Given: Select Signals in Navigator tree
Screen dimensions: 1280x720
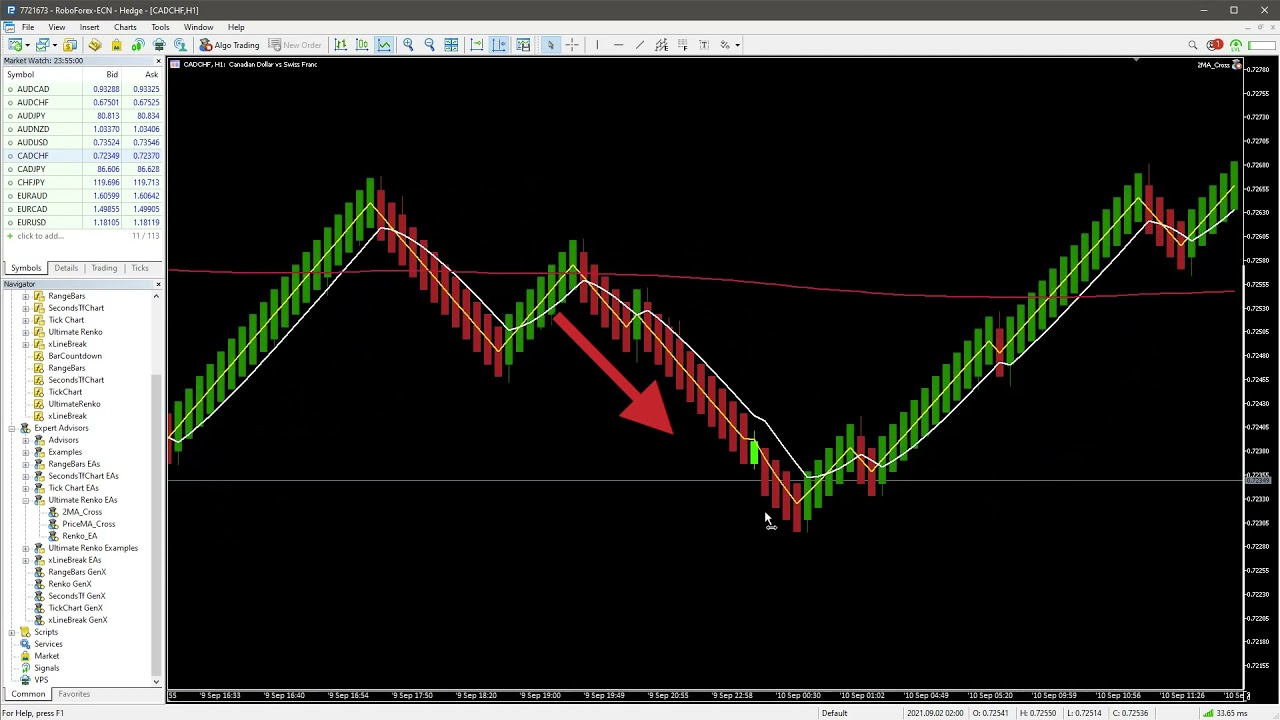Looking at the screenshot, I should (46, 668).
